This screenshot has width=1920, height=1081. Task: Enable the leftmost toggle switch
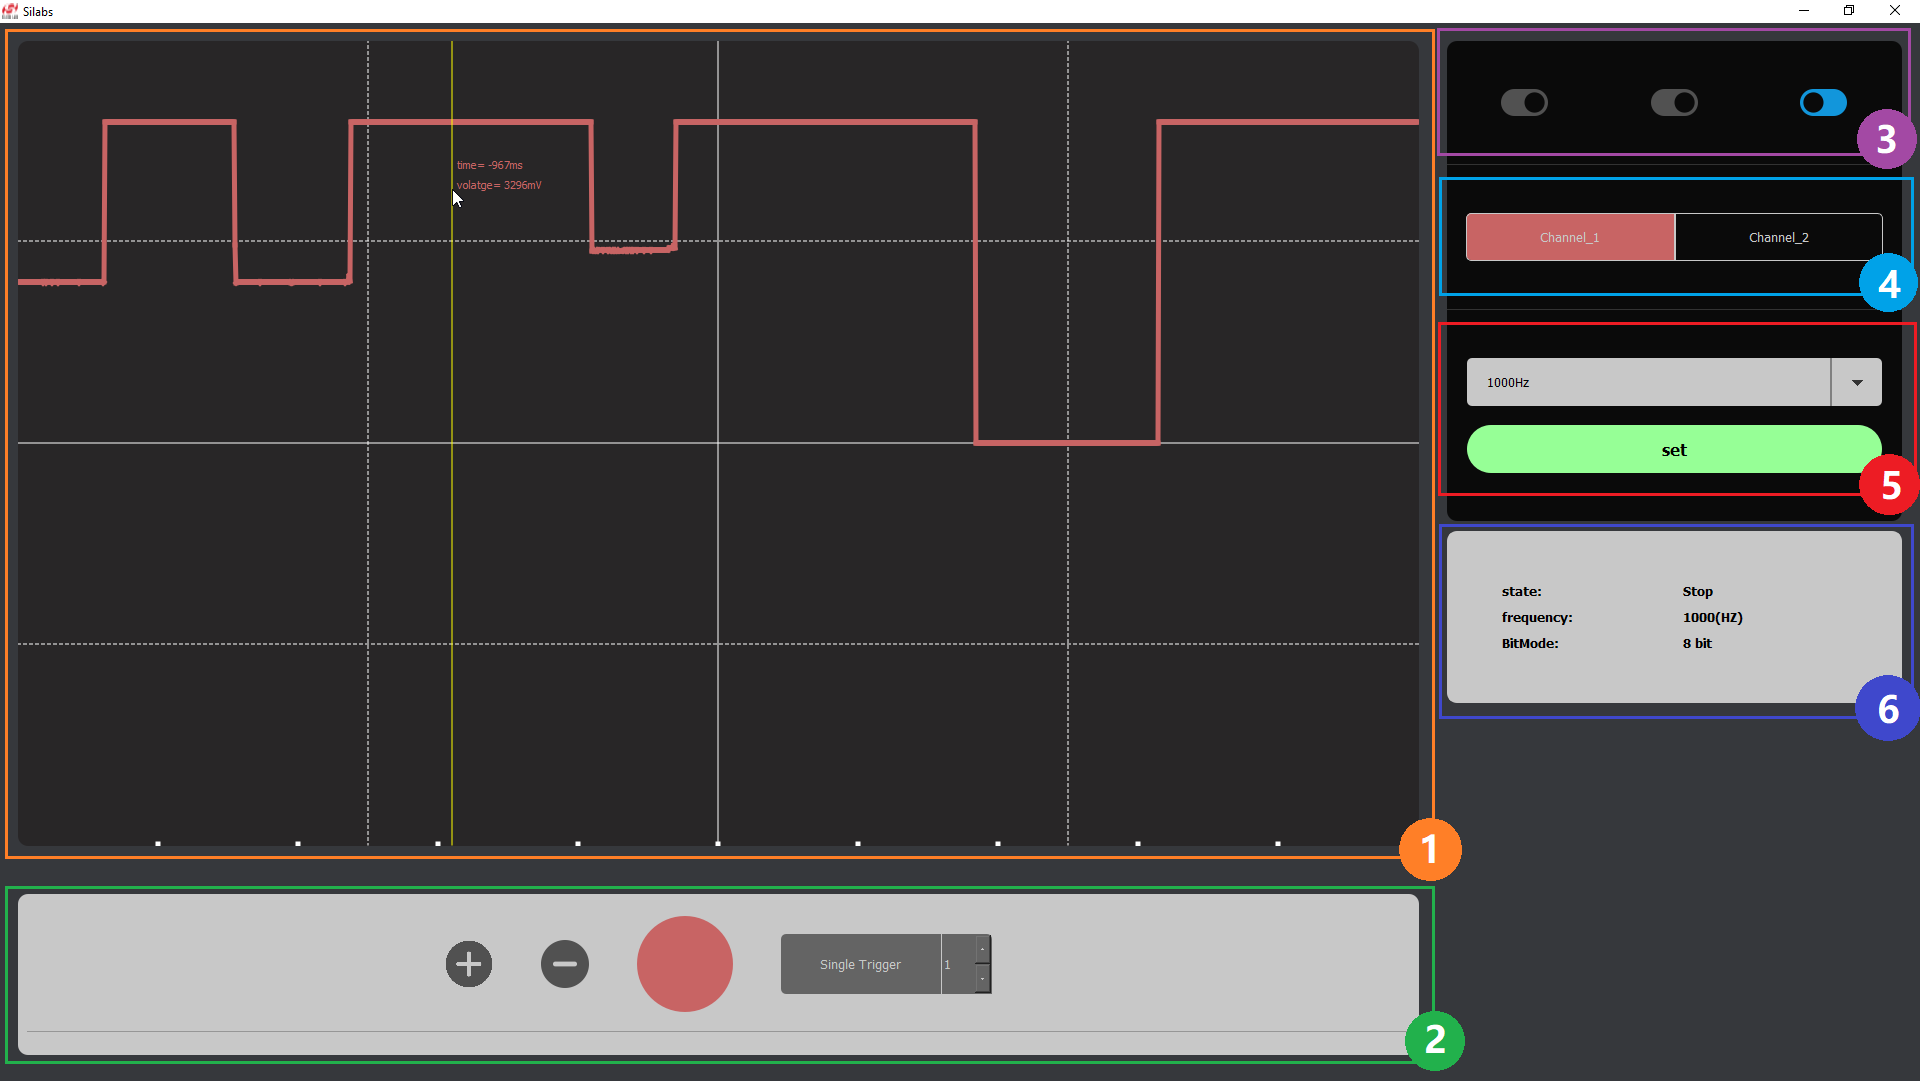pos(1524,102)
